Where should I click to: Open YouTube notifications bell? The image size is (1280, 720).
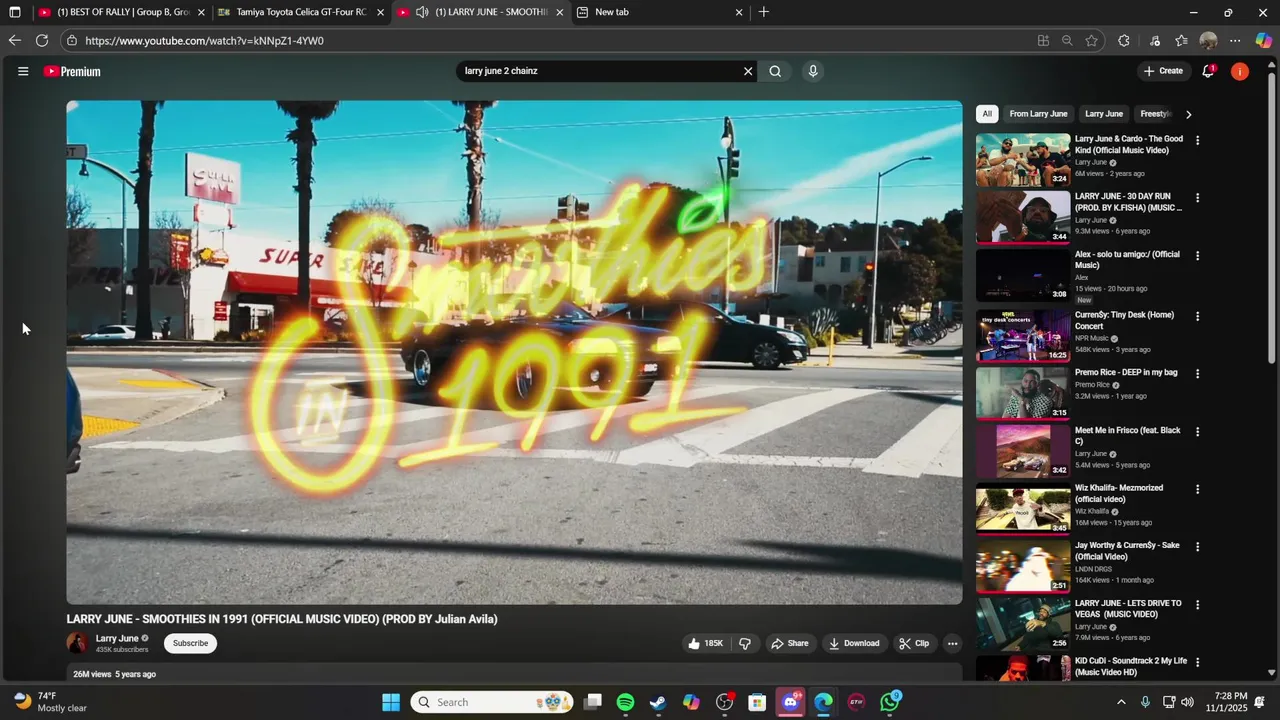1208,71
